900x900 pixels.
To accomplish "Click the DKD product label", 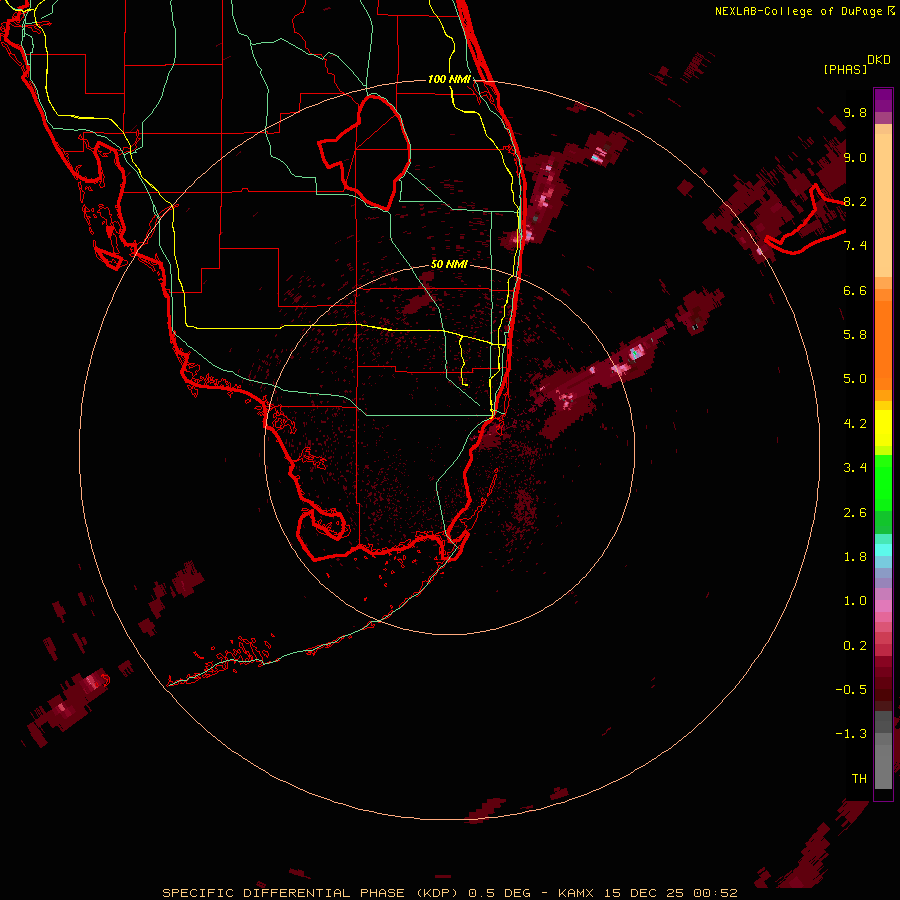I will [x=879, y=60].
